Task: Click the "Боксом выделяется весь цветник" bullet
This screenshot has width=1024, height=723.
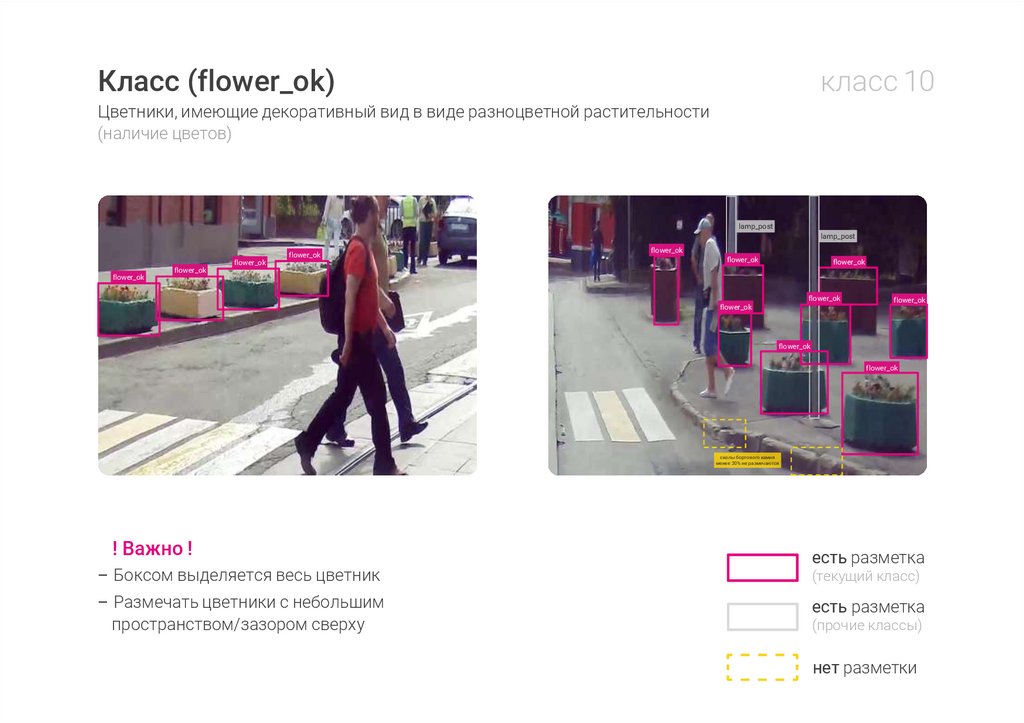Action: [246, 576]
